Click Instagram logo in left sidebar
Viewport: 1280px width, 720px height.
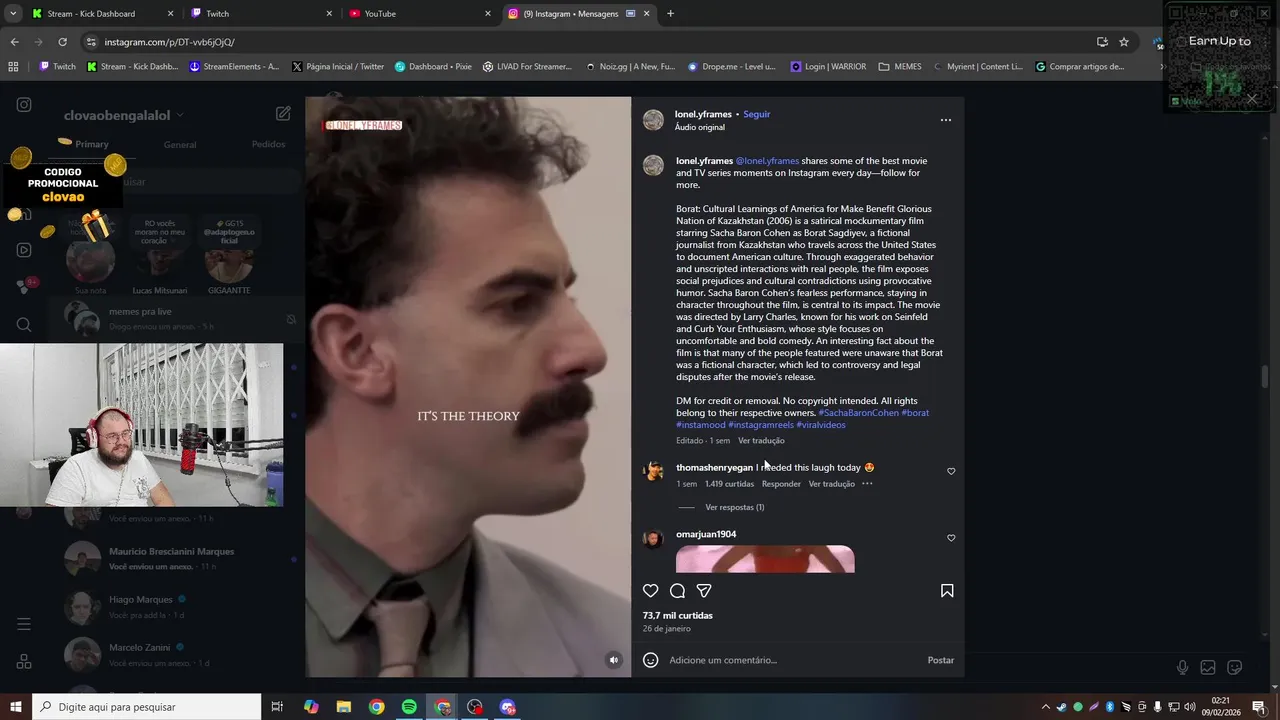point(24,105)
